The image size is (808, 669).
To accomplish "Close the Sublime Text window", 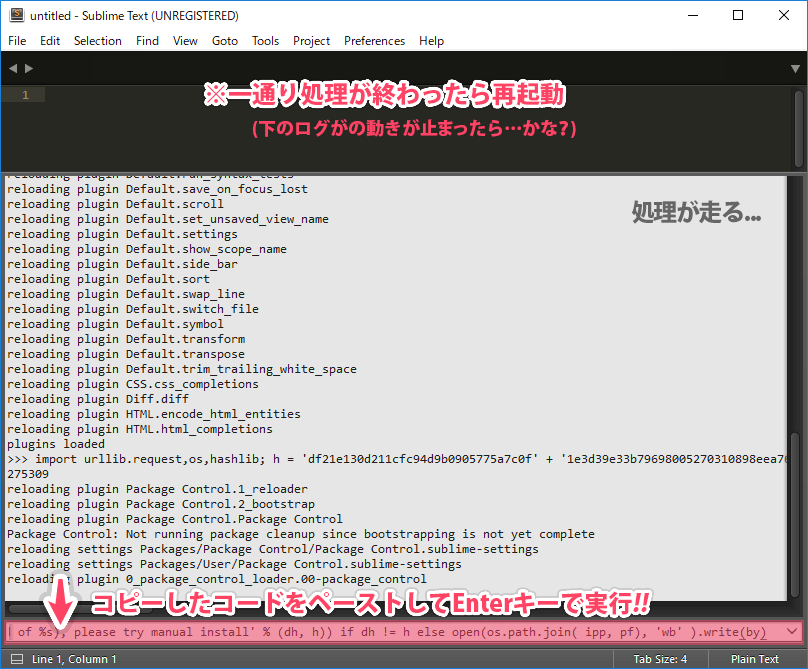I will point(784,15).
